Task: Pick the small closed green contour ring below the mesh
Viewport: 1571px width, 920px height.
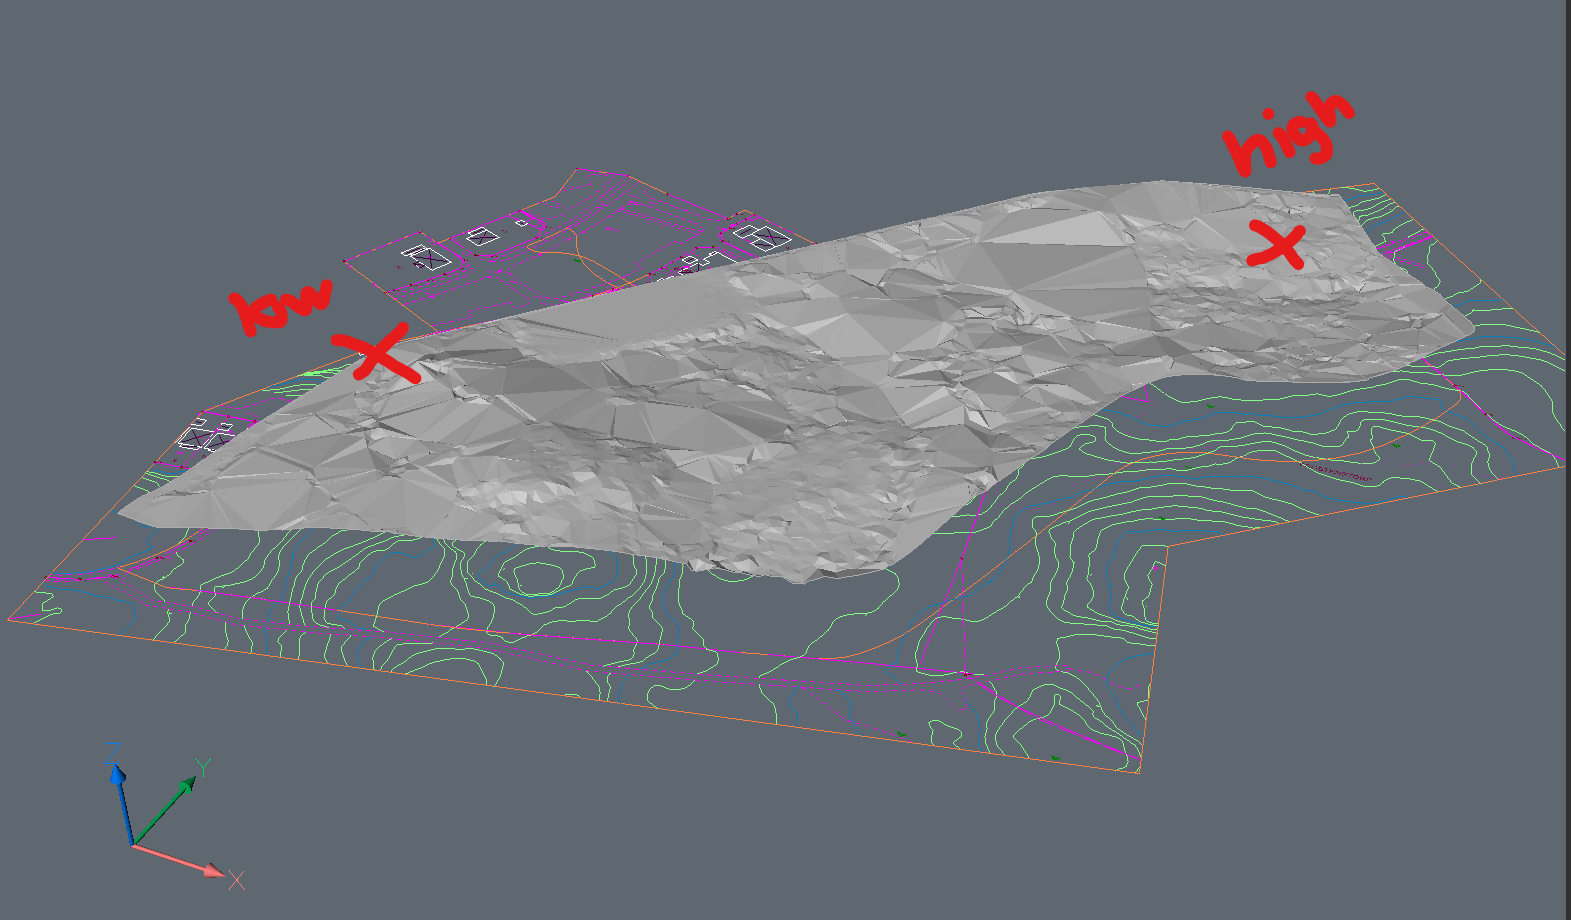Action: pyautogui.click(x=539, y=577)
